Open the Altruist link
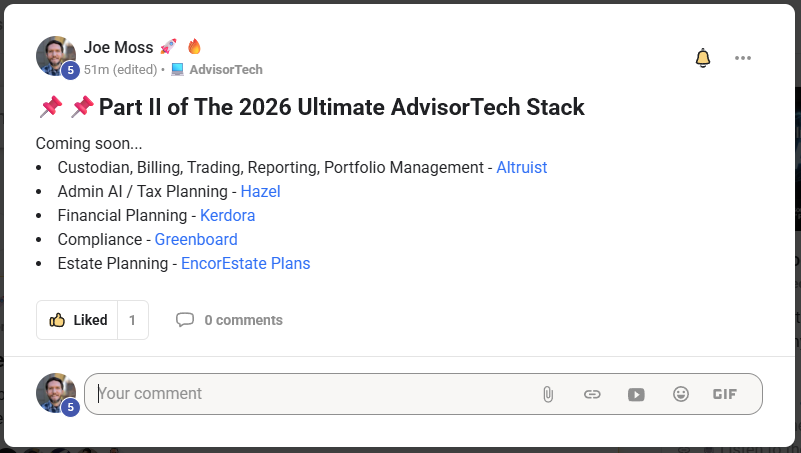 click(x=522, y=168)
